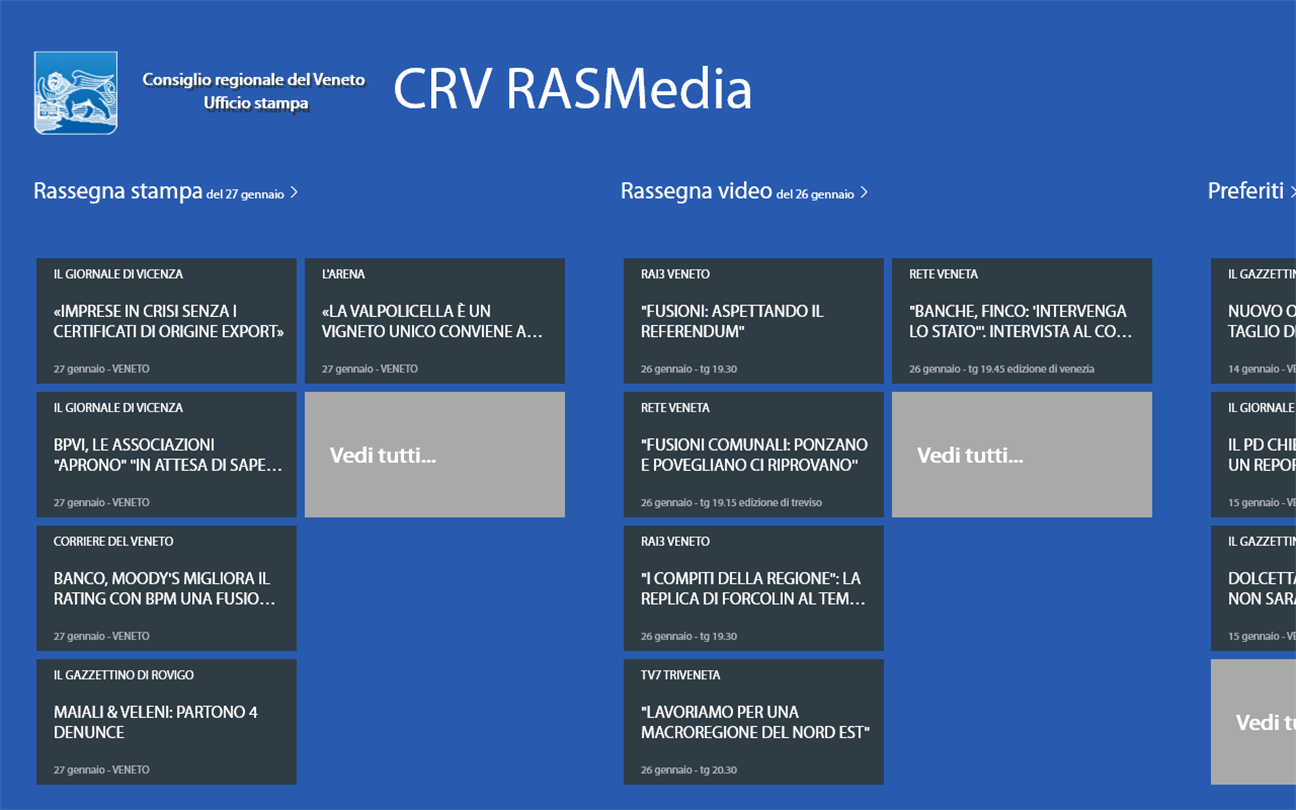Click the Rassegna stampa heading text
This screenshot has height=810, width=1296.
coord(118,191)
